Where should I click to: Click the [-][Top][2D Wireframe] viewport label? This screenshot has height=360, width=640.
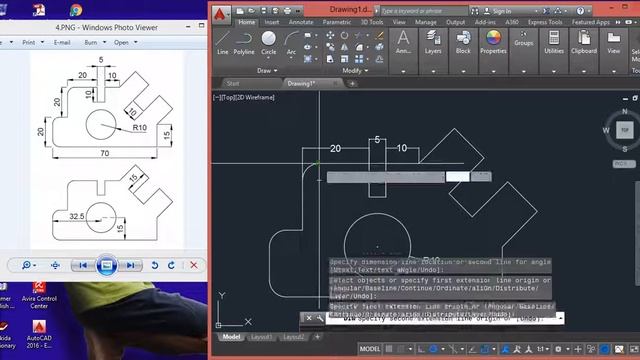click(244, 97)
